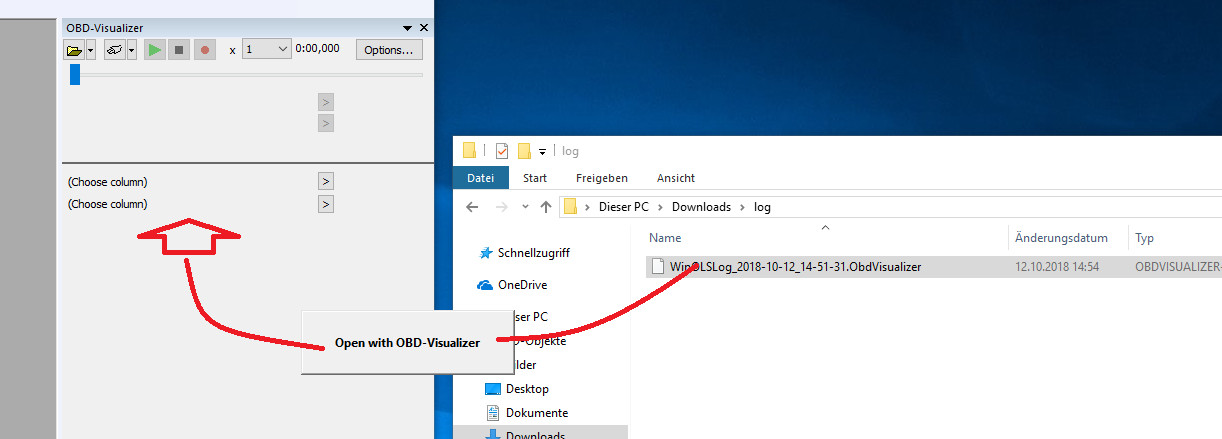Image resolution: width=1222 pixels, height=439 pixels.
Task: Click the Dokumente document icon in navigation pane
Action: [492, 412]
